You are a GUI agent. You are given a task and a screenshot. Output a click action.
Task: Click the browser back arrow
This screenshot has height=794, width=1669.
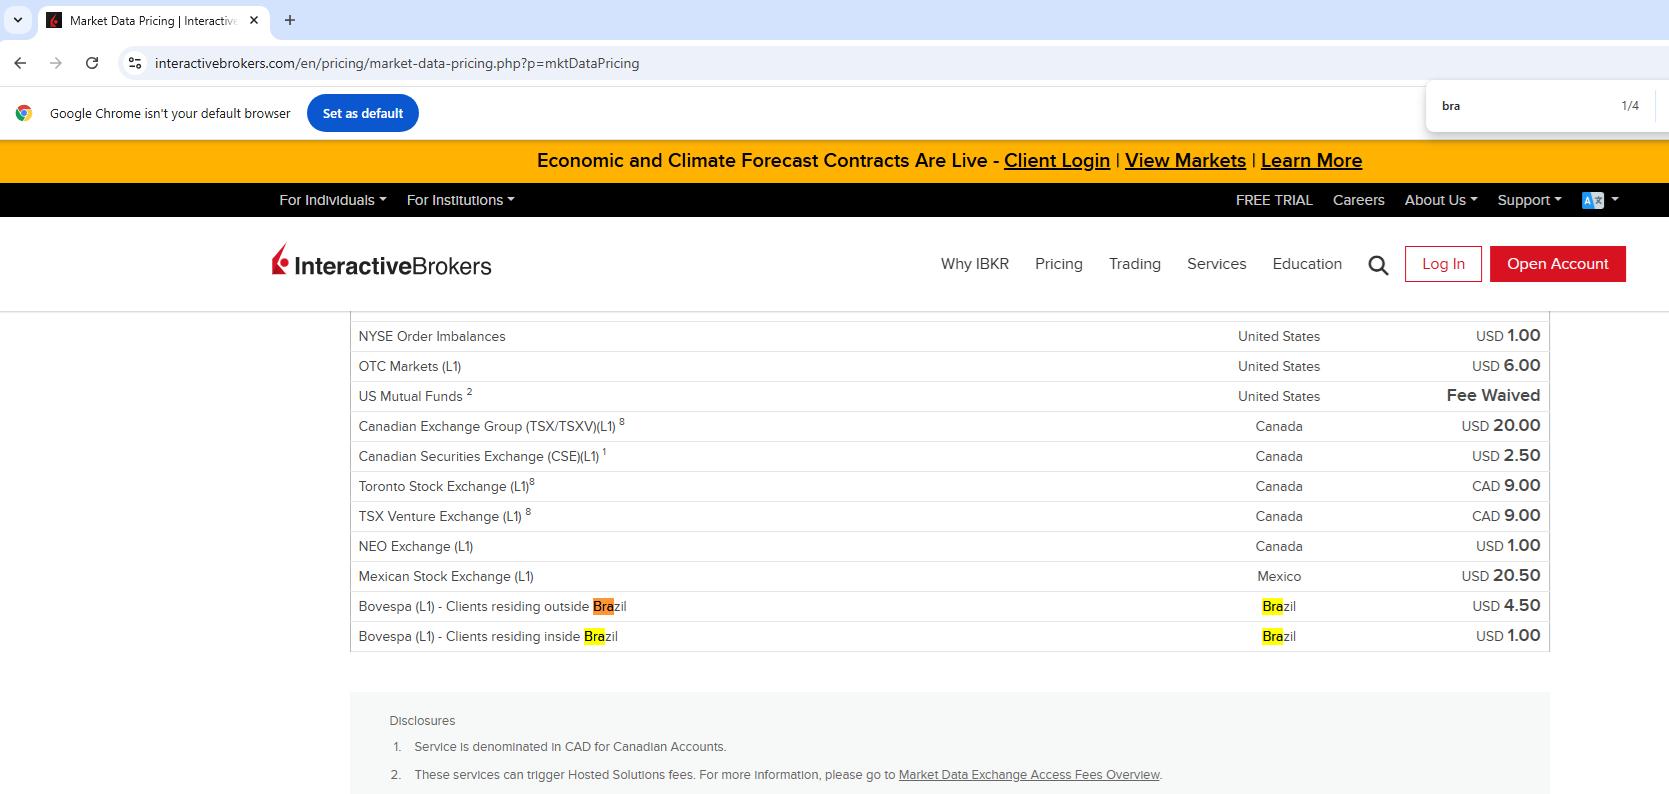20,63
